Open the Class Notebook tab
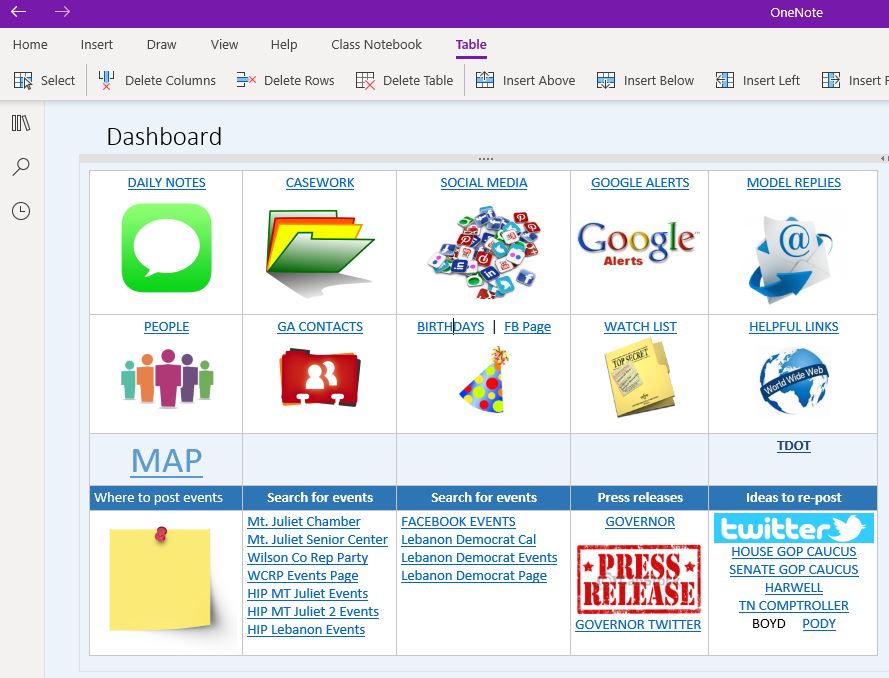 (376, 44)
